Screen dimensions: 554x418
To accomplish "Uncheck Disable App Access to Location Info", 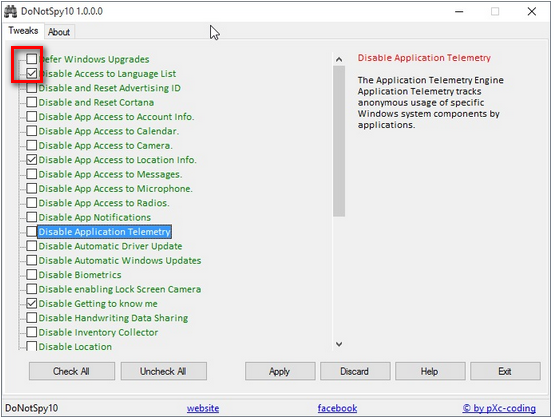I will [31, 160].
